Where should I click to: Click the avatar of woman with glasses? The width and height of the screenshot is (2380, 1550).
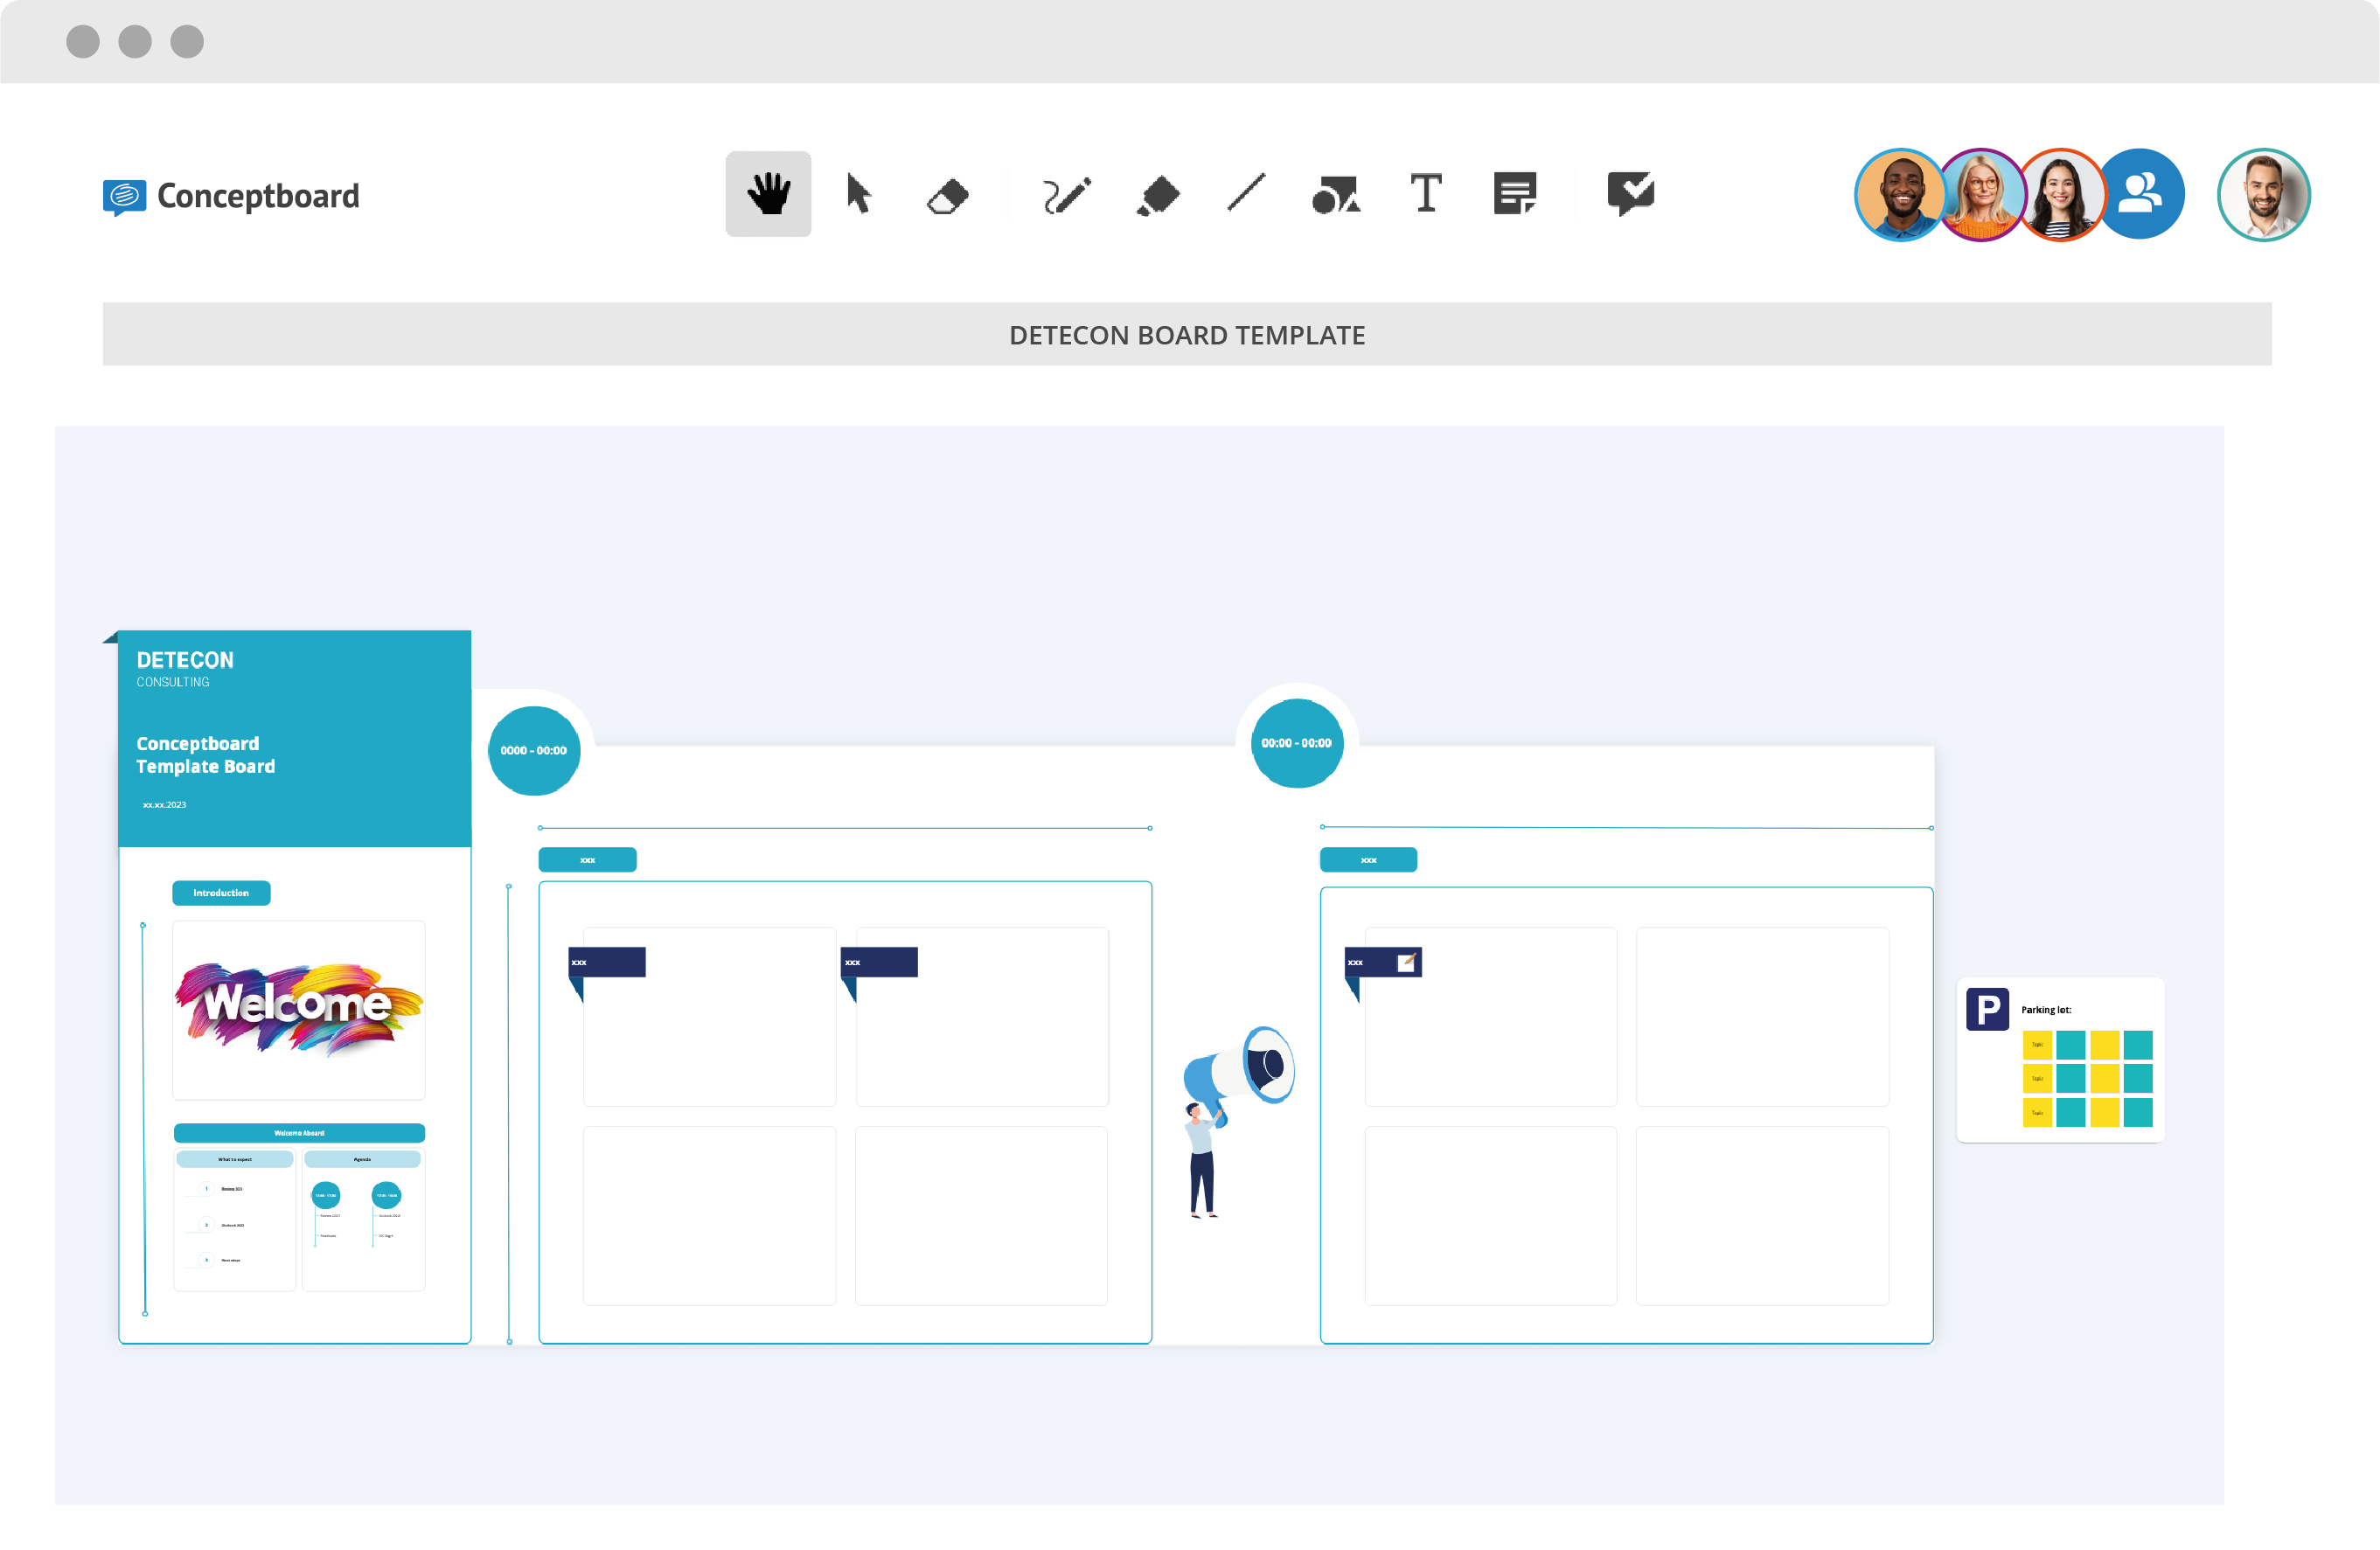coord(1980,195)
